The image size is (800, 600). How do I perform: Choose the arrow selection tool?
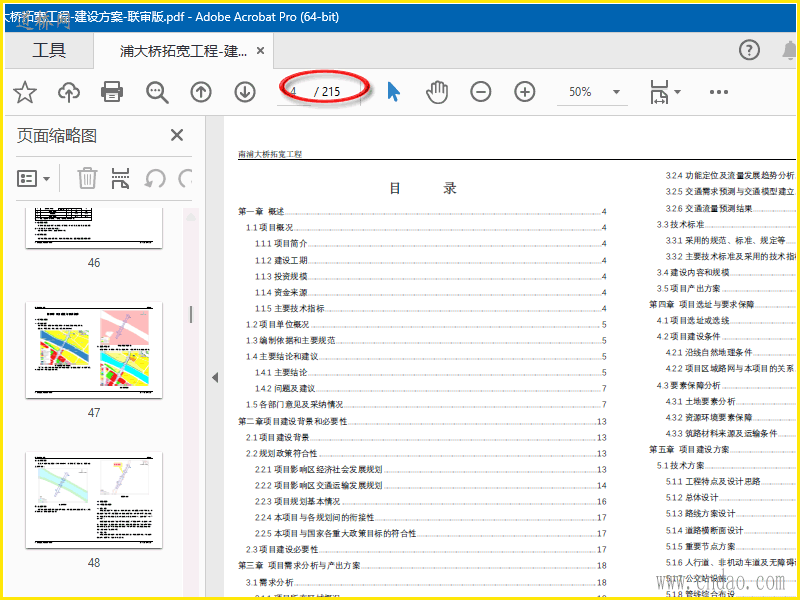click(393, 92)
